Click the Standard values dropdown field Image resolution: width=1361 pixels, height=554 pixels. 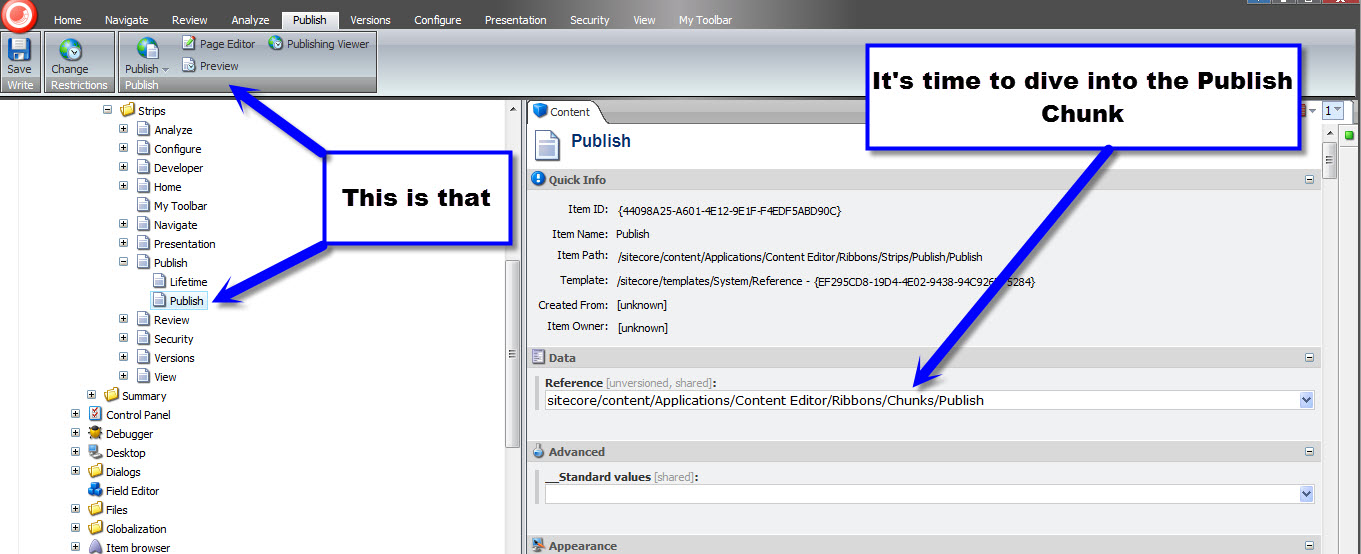click(x=928, y=494)
